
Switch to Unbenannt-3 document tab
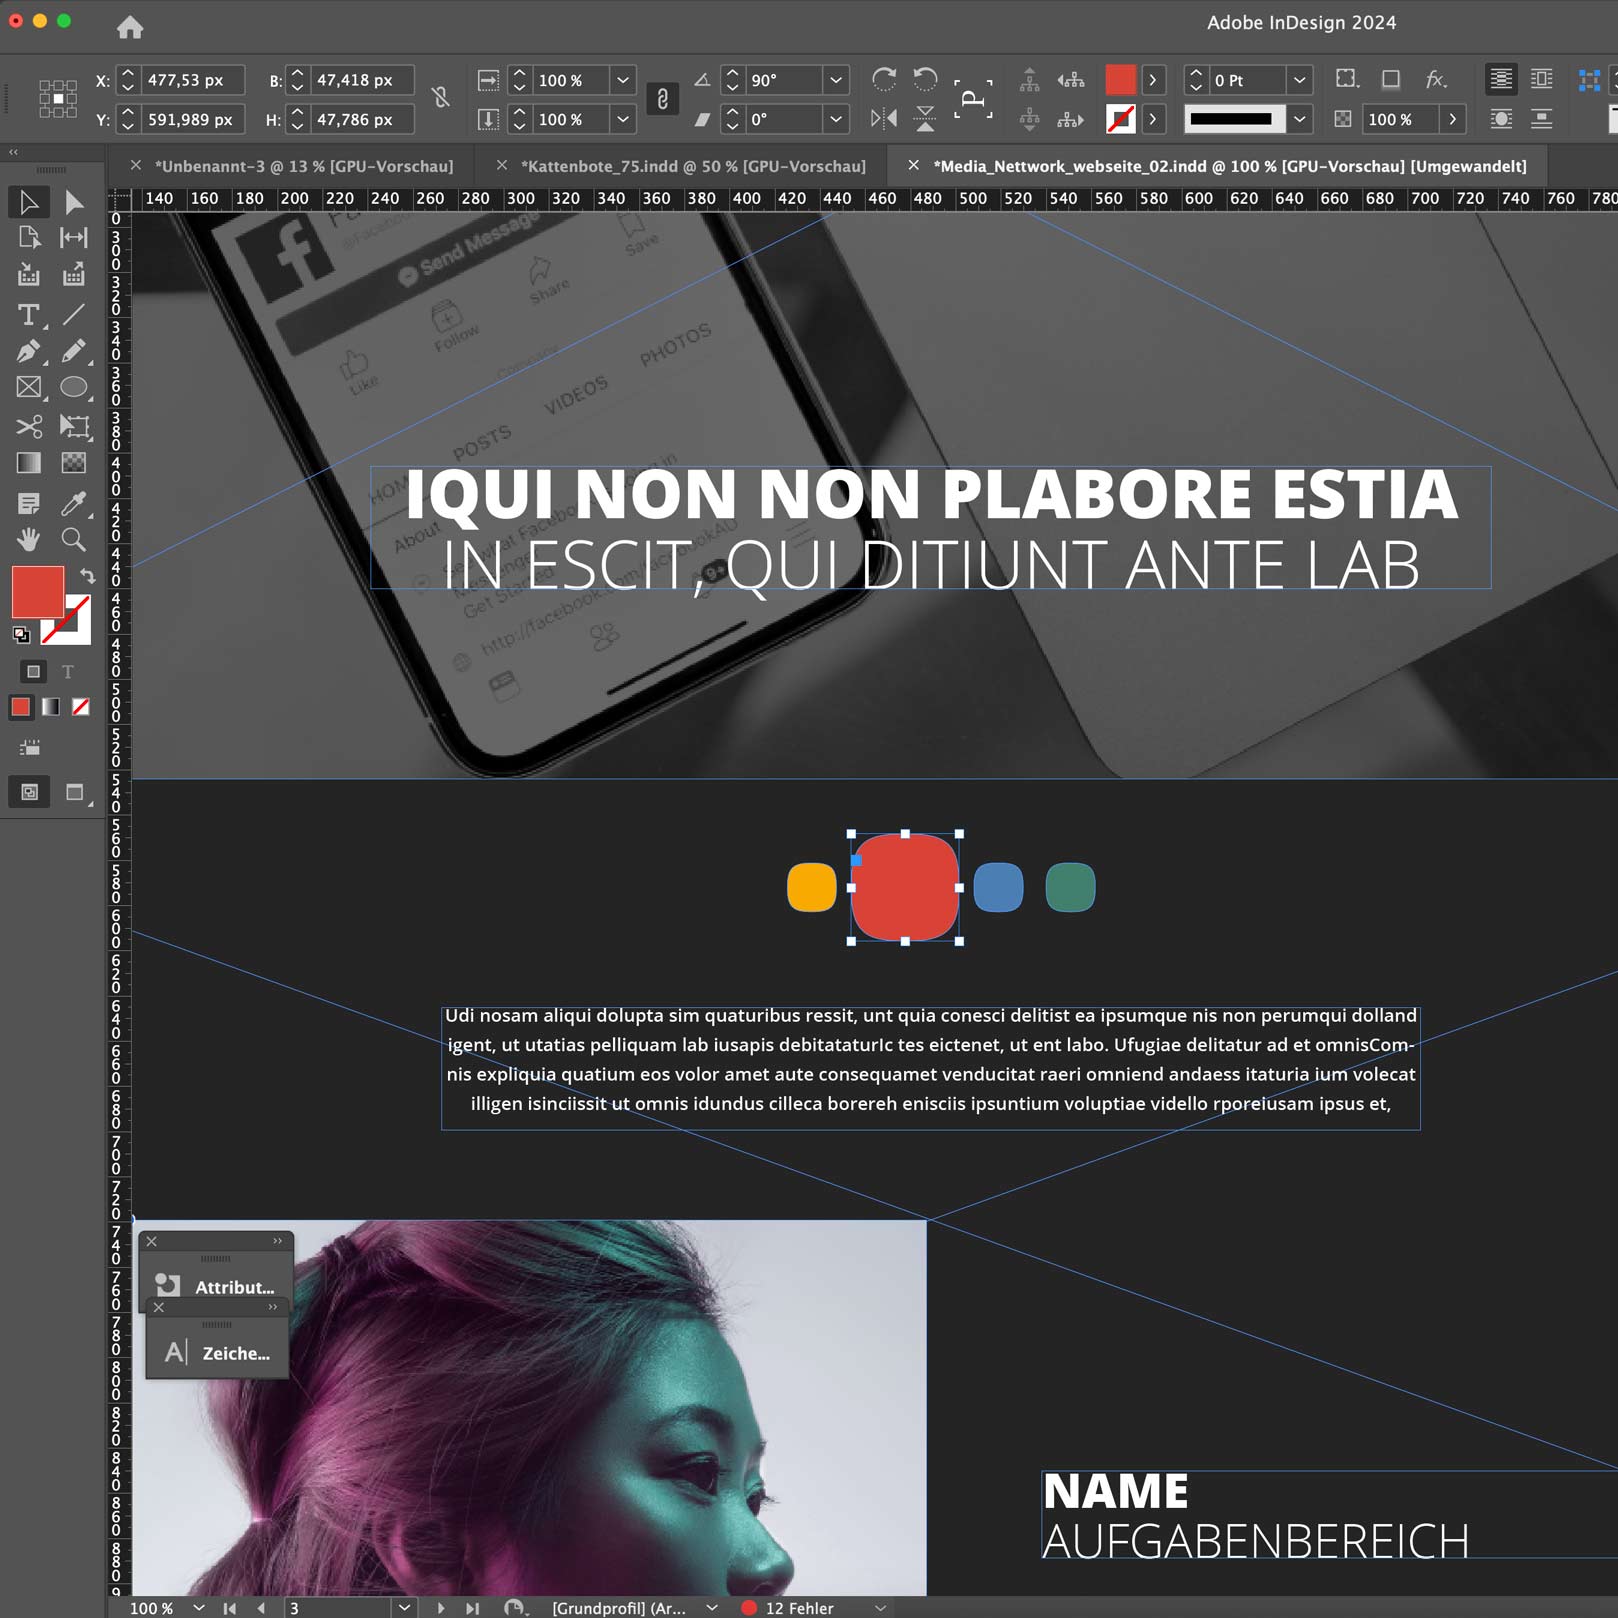pyautogui.click(x=304, y=166)
